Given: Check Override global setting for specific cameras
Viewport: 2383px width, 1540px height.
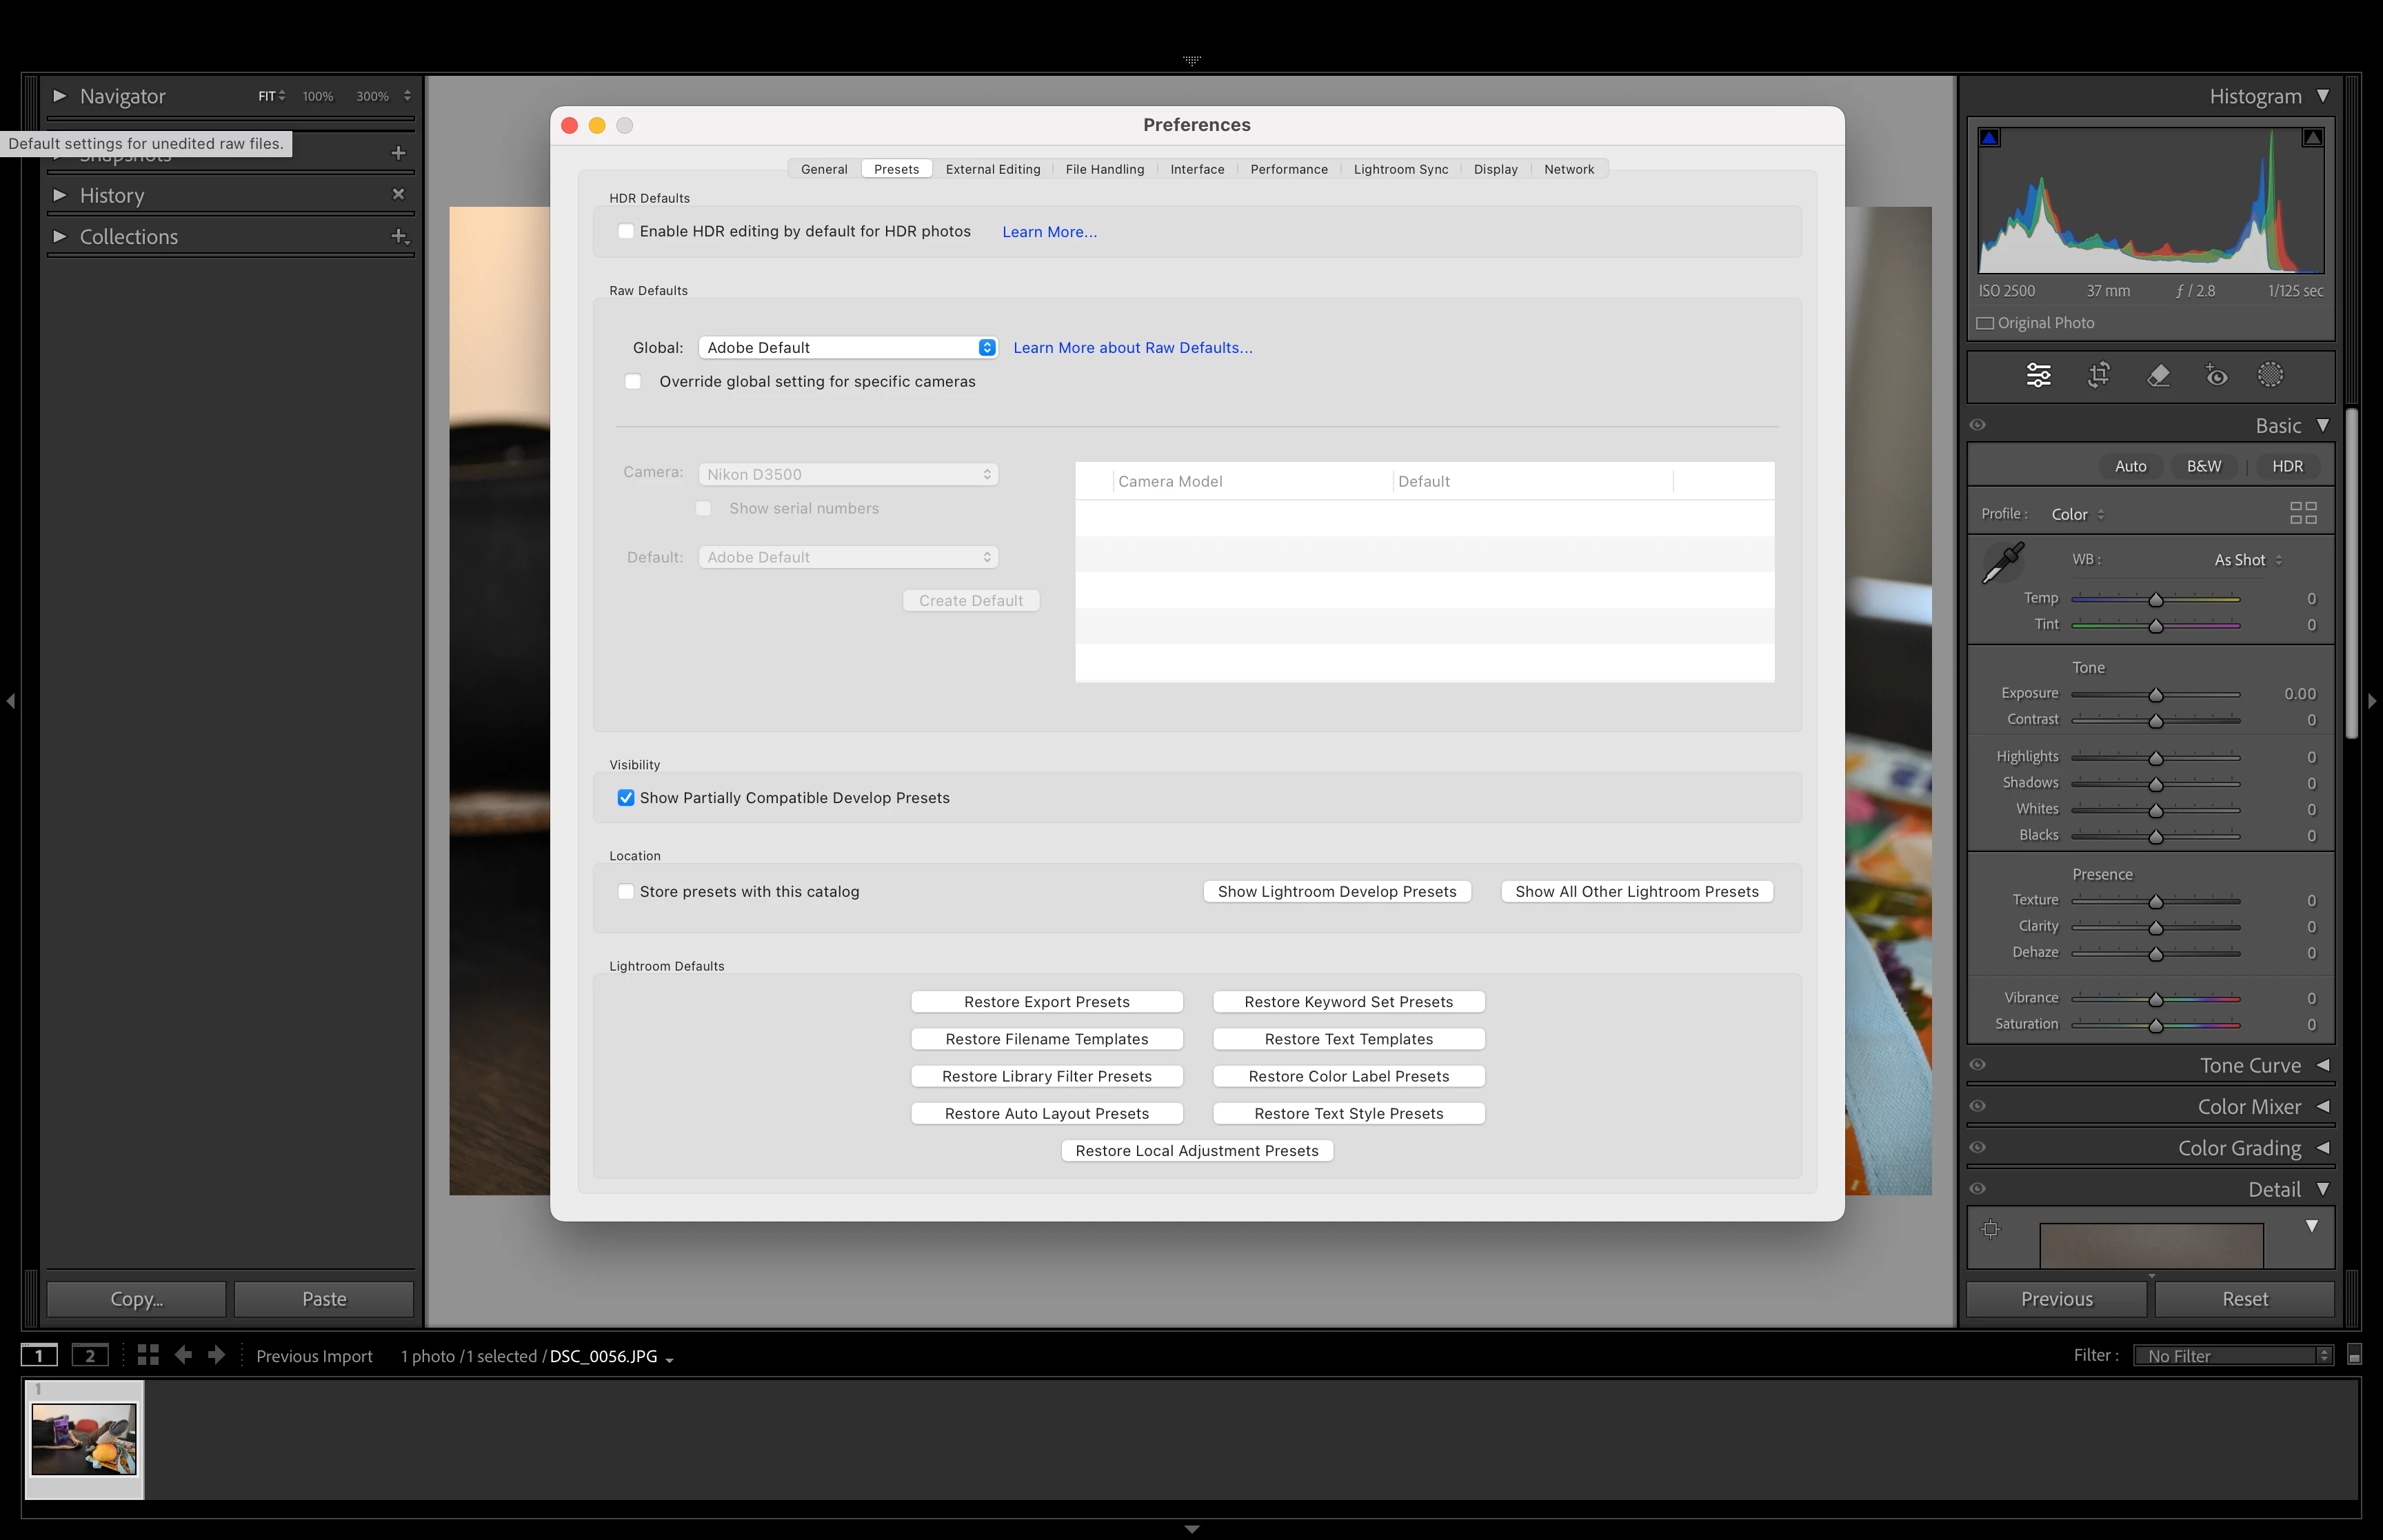Looking at the screenshot, I should click(633, 382).
